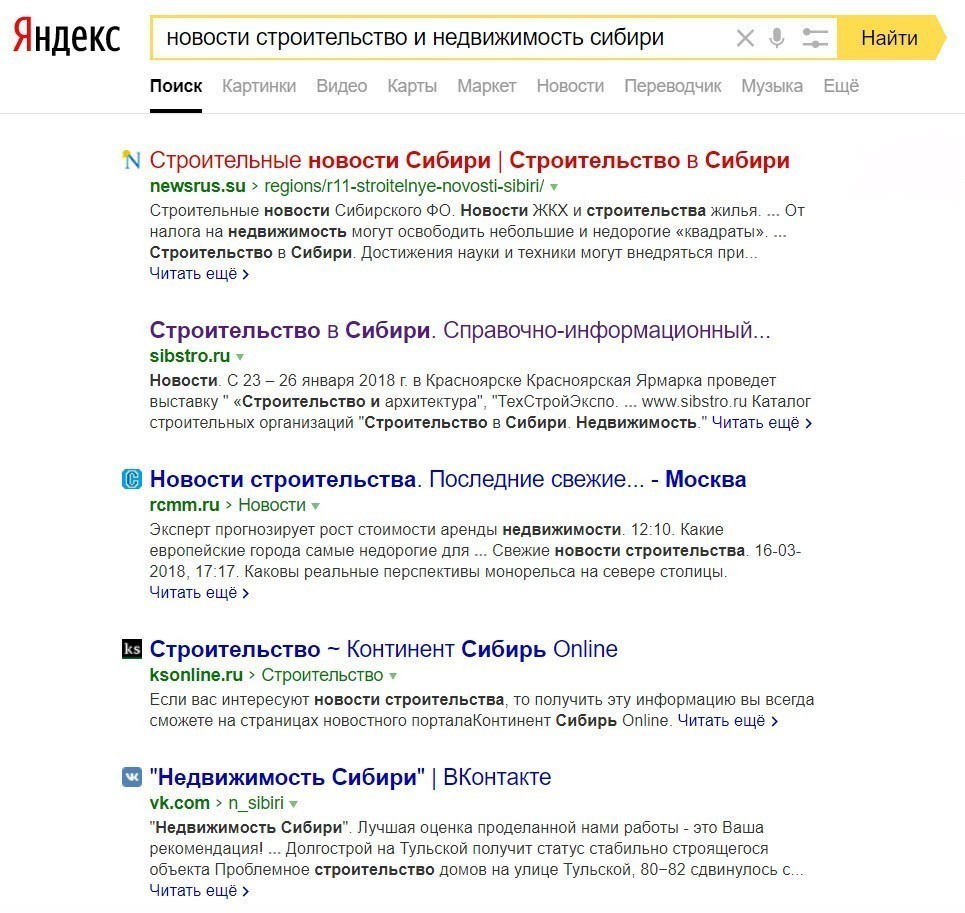965x913 pixels.
Task: Expand dropdown arrow next to sibstro.ru
Action: (240, 356)
